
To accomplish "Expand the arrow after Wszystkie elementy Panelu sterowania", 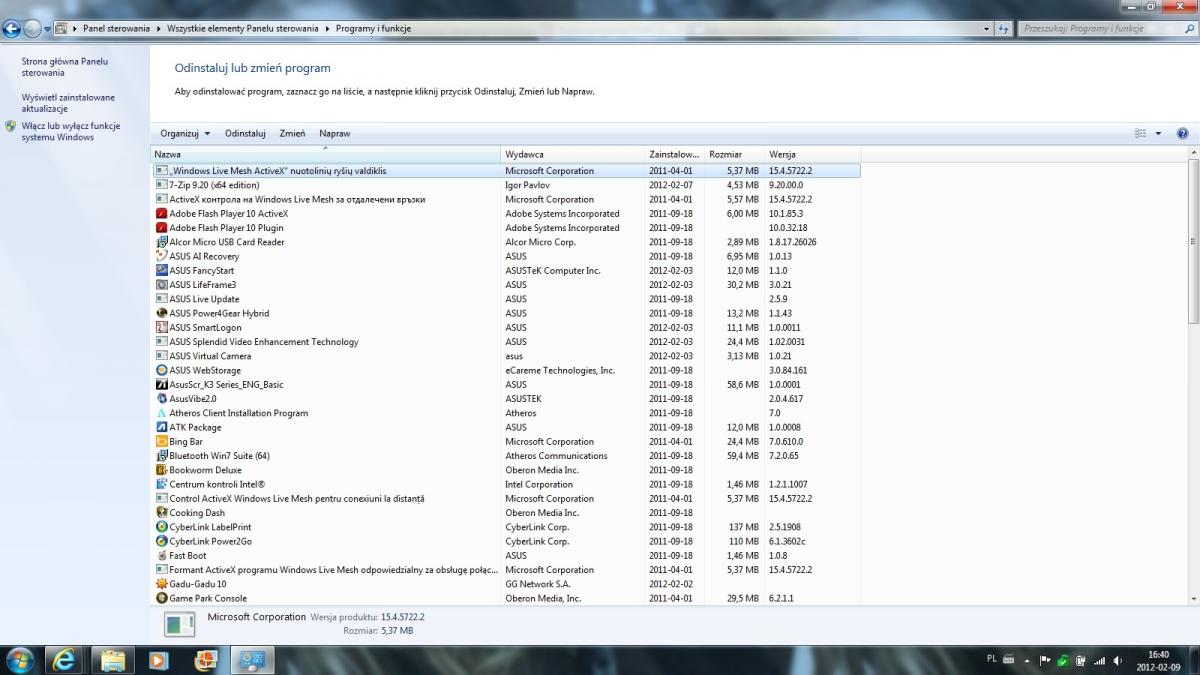I will point(326,29).
